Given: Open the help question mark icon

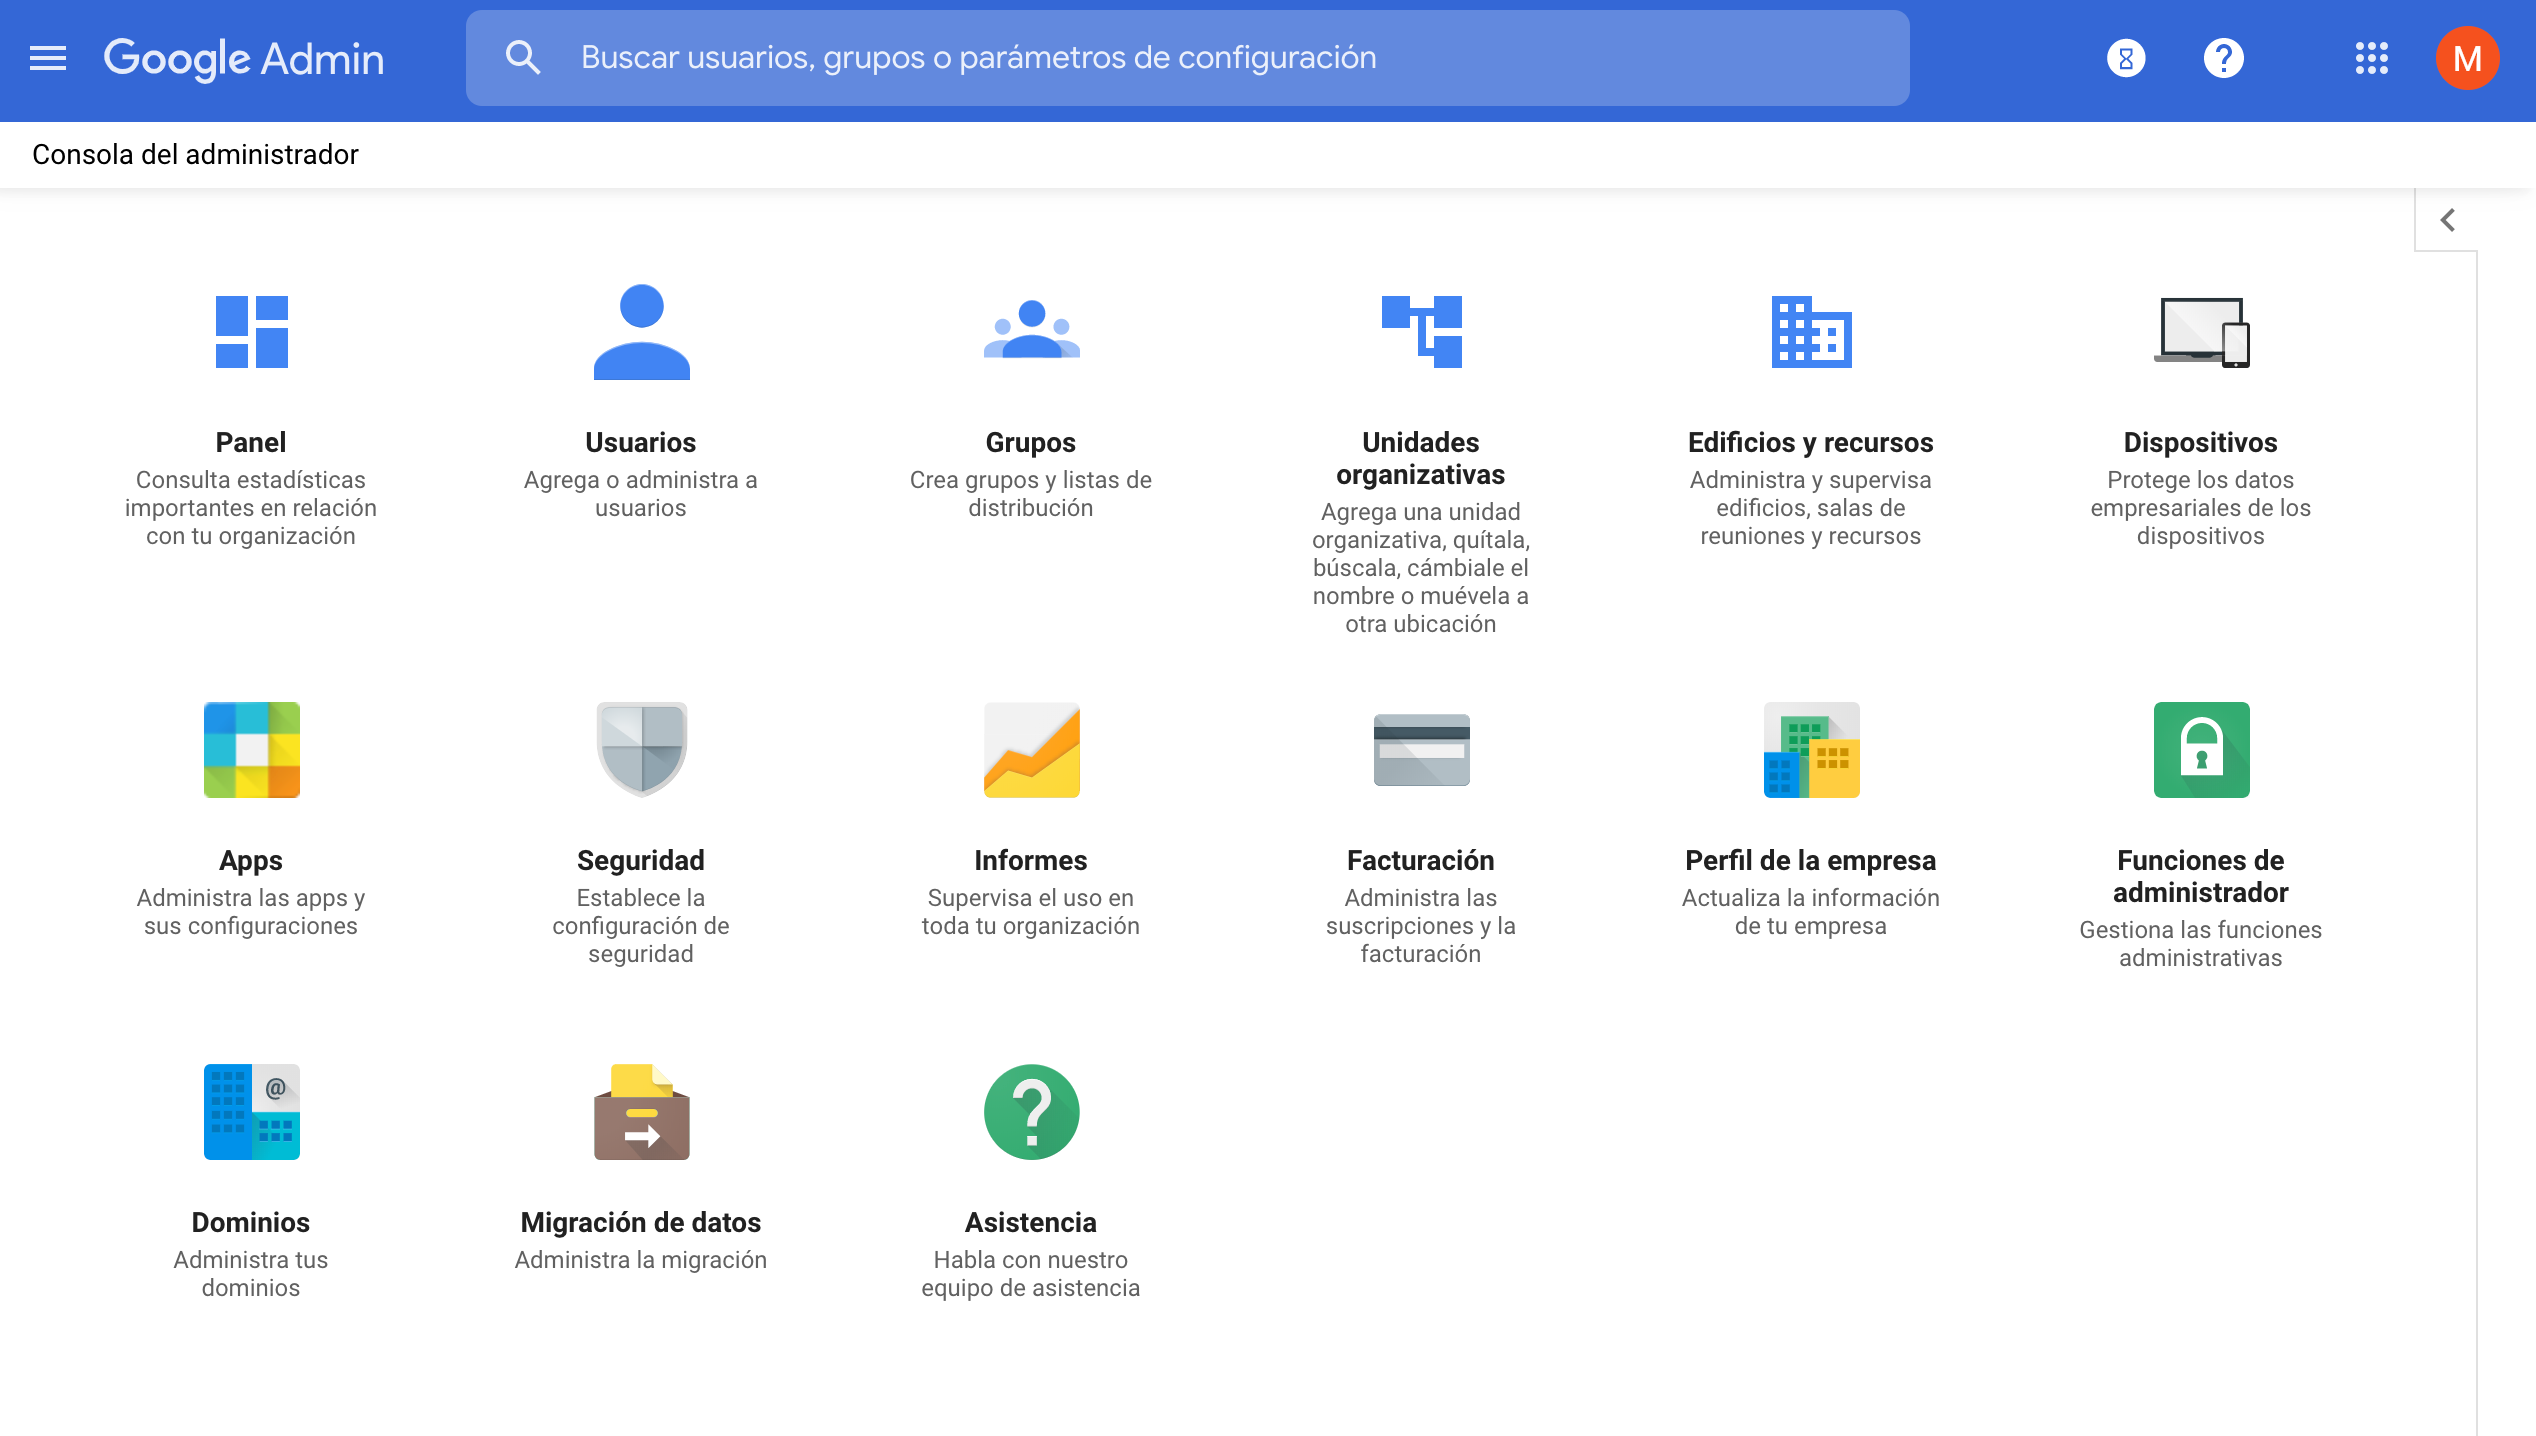Looking at the screenshot, I should click(2223, 58).
